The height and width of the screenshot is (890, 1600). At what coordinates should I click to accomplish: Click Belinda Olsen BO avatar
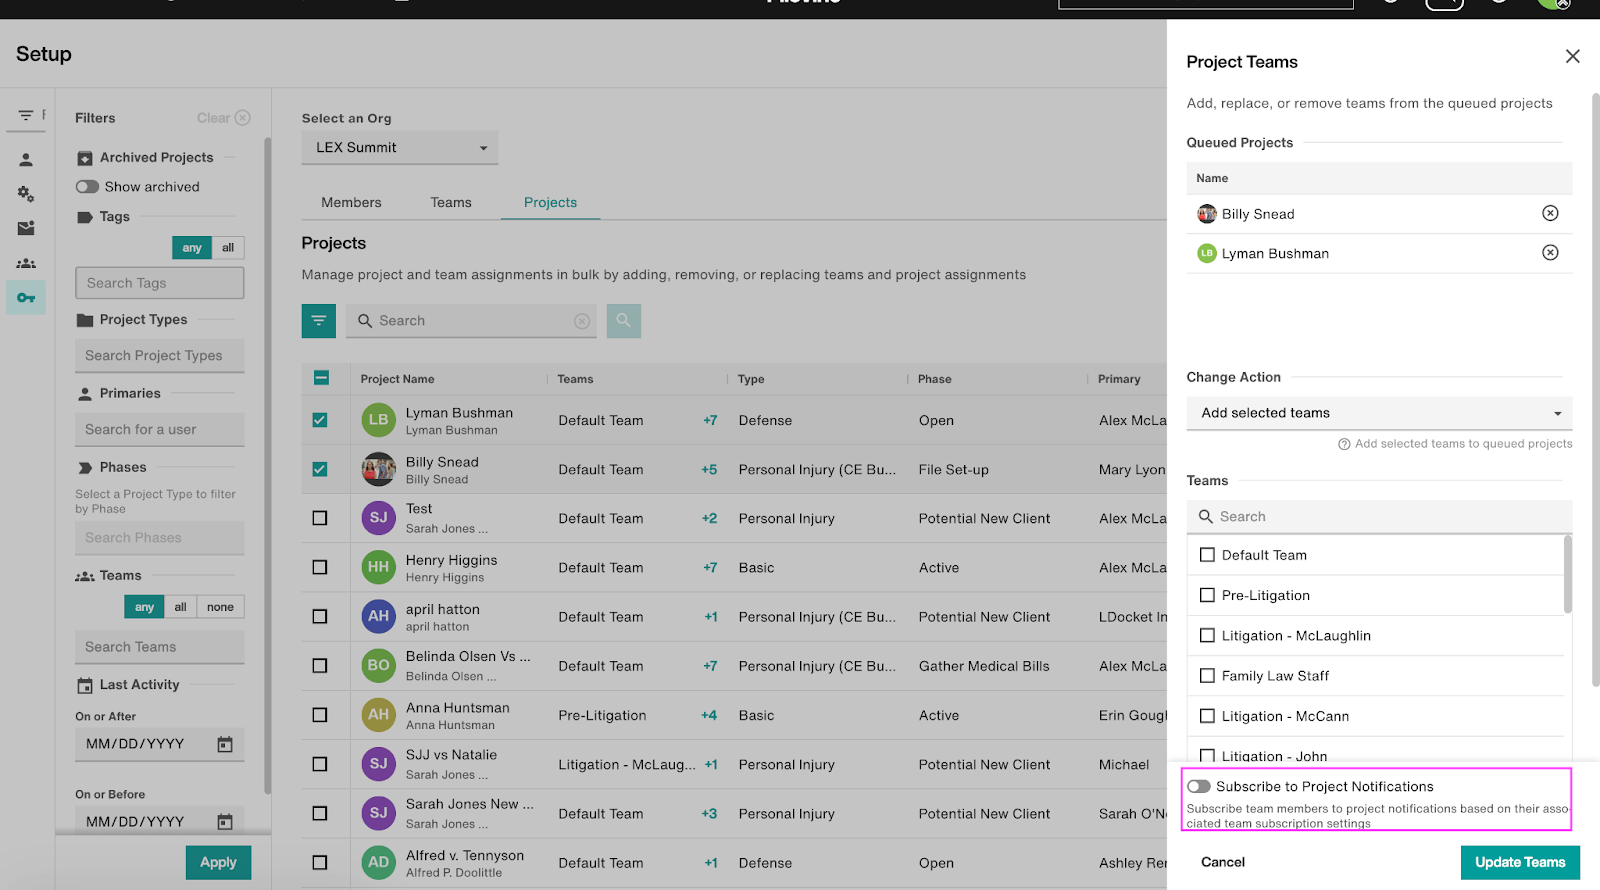point(378,665)
